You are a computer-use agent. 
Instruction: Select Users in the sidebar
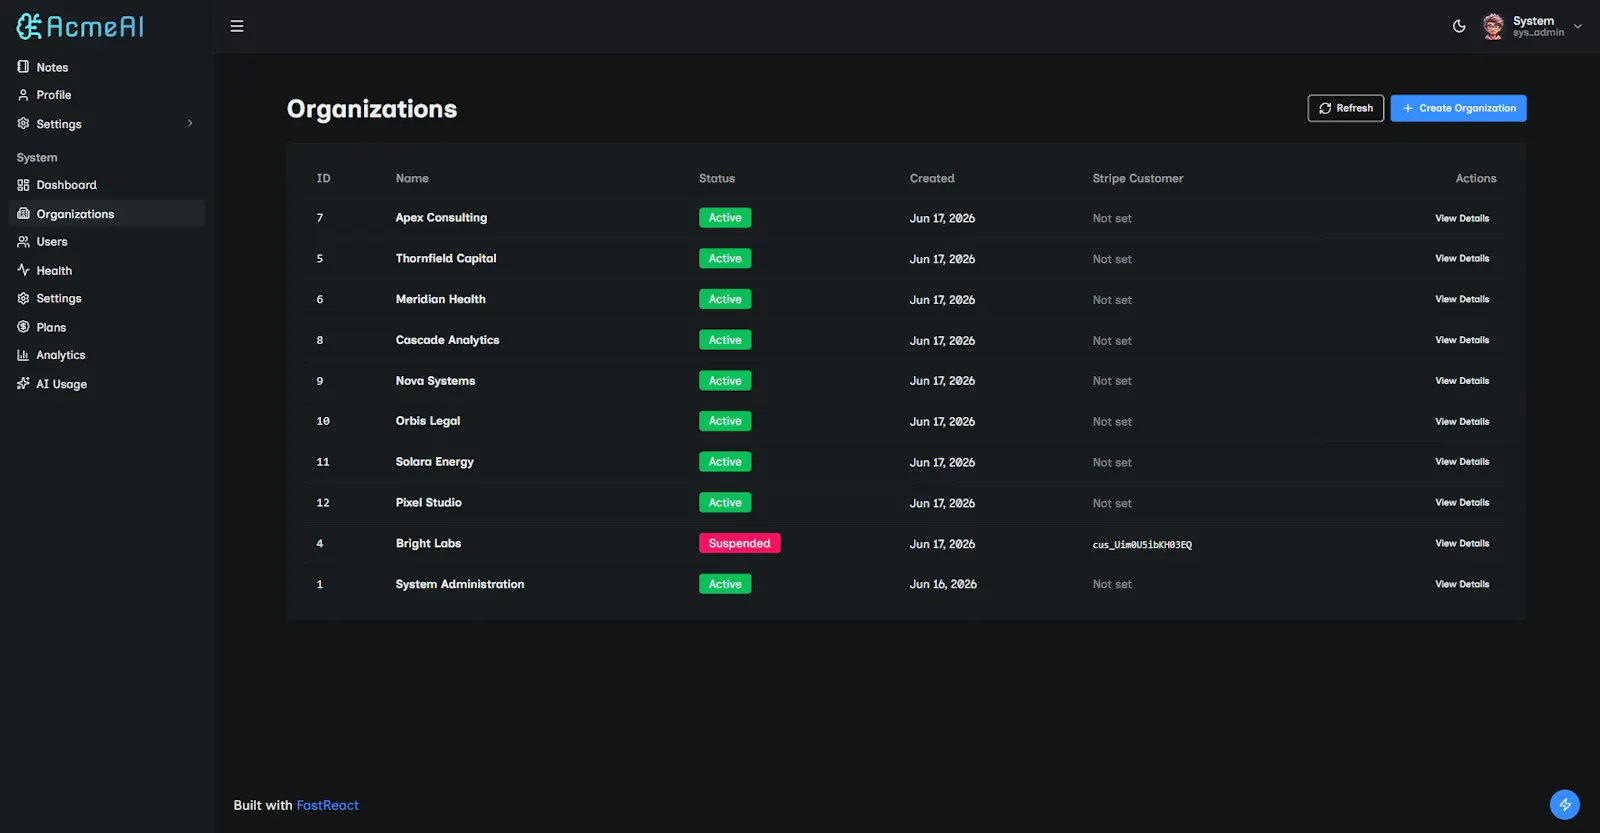click(106, 242)
